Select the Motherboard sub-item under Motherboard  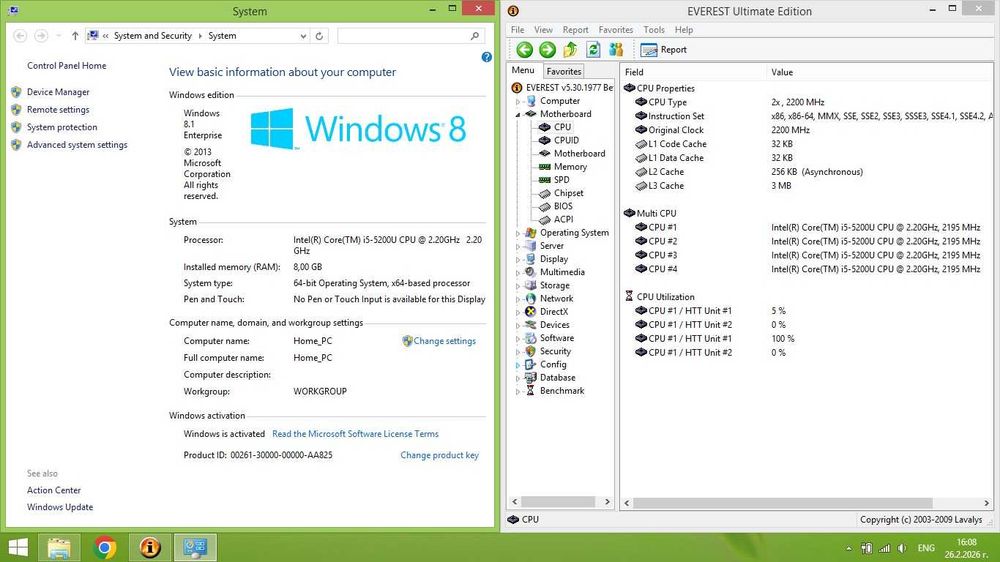click(x=579, y=153)
